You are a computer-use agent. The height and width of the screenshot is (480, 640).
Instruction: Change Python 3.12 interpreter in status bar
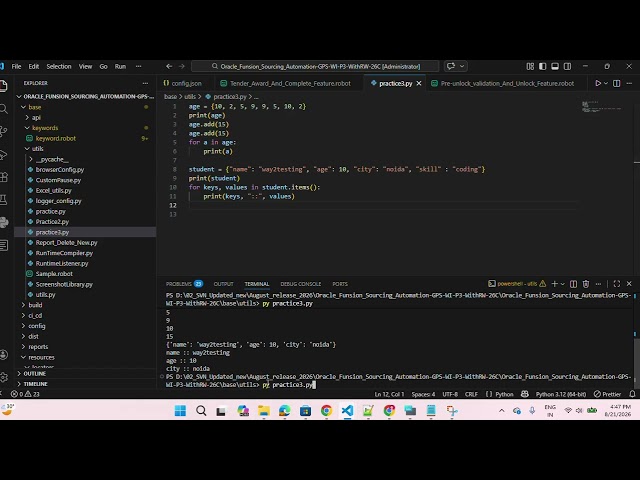(560, 394)
